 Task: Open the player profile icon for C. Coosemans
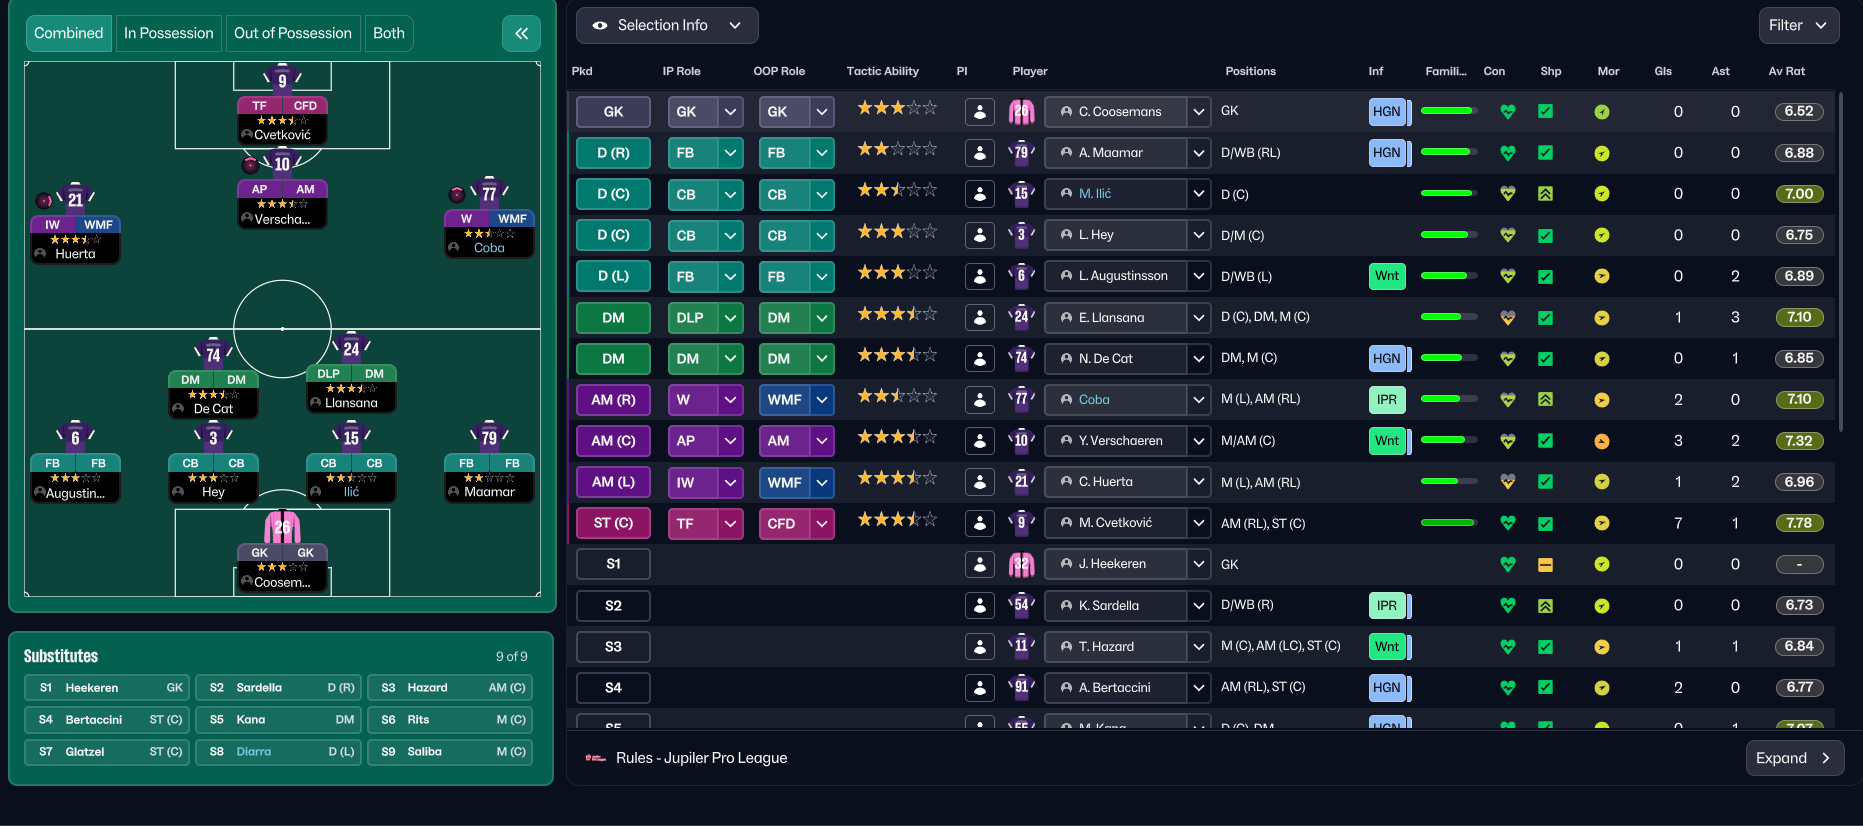click(980, 112)
